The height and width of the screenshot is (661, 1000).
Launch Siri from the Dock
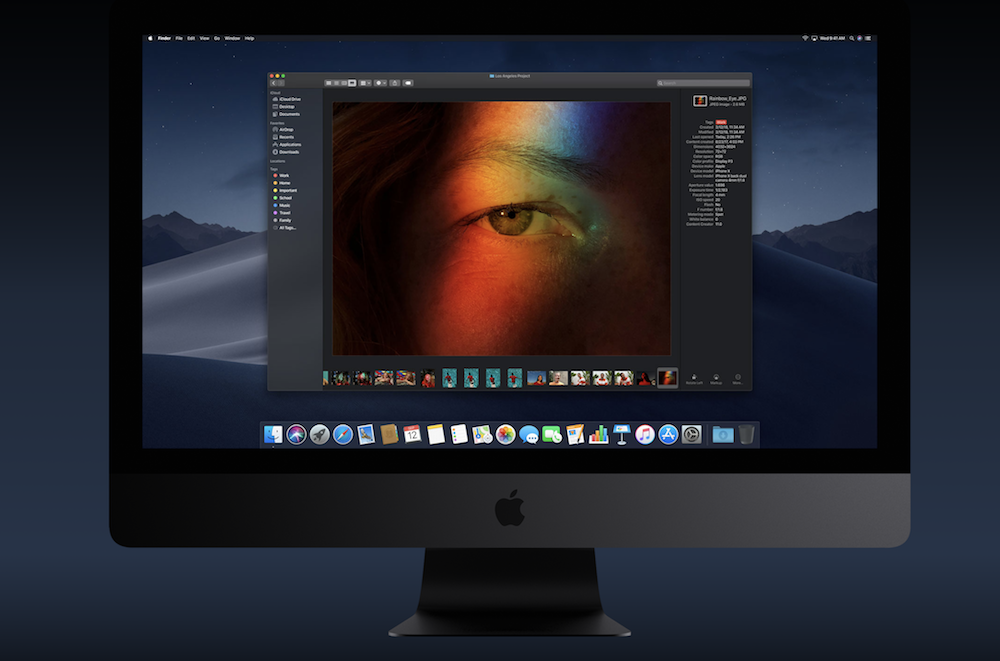296,434
